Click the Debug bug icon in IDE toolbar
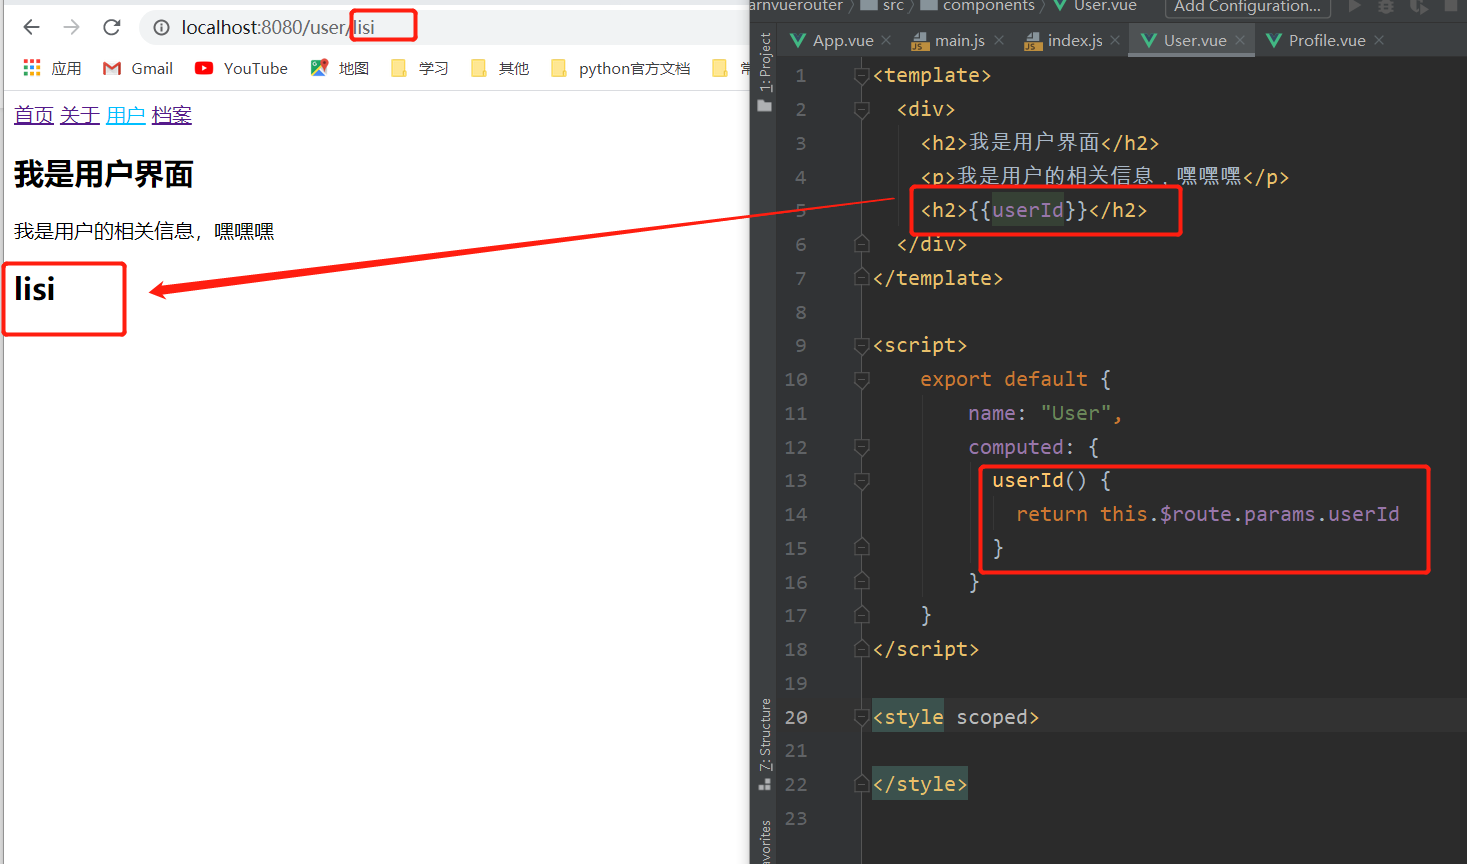 pos(1386,6)
